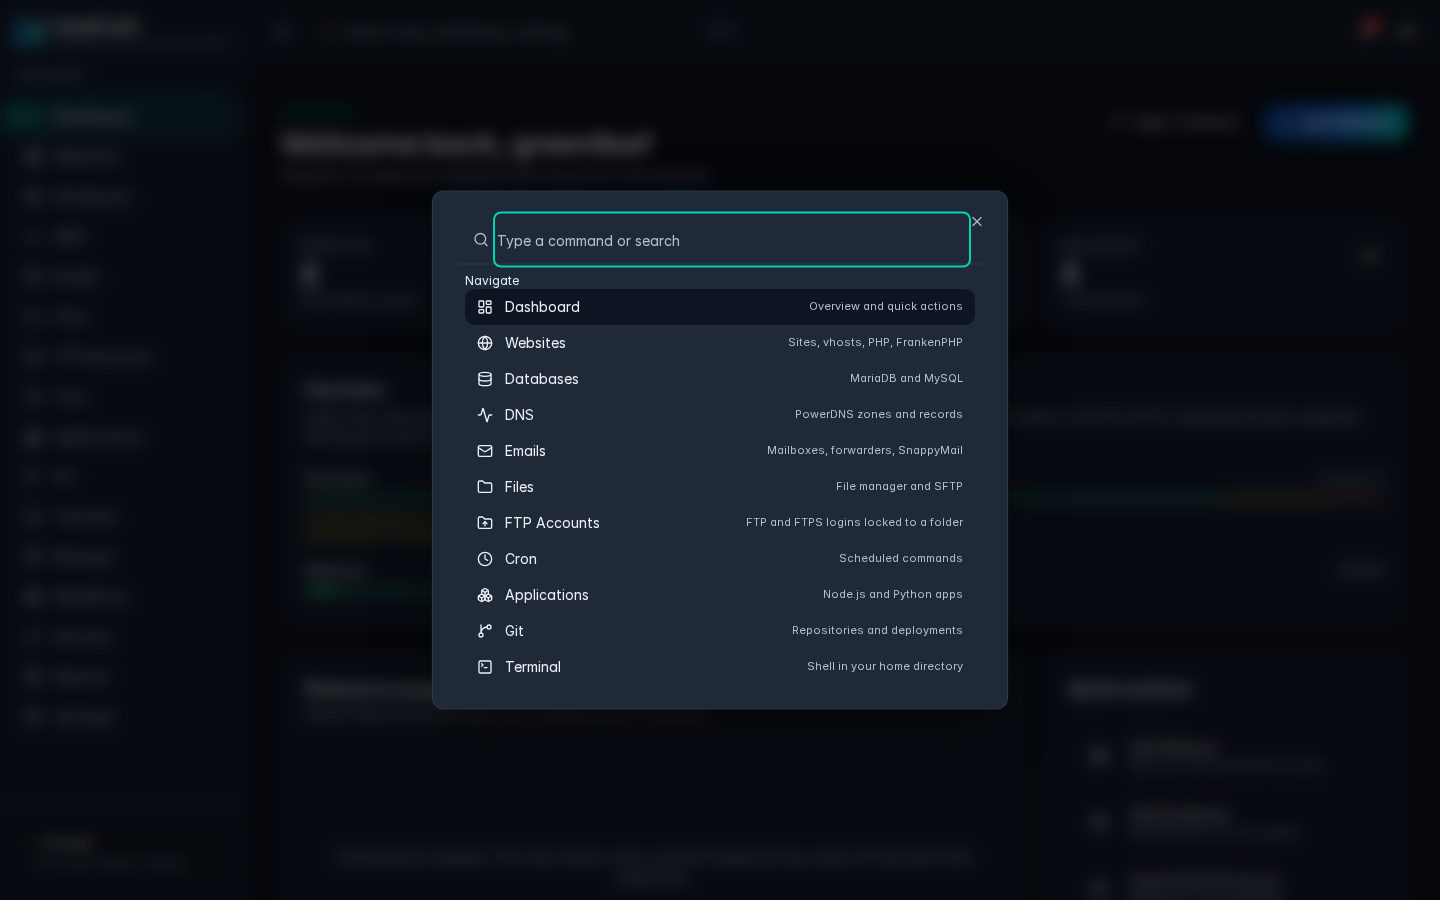Close the command palette with the X
The height and width of the screenshot is (900, 1440).
click(x=977, y=222)
